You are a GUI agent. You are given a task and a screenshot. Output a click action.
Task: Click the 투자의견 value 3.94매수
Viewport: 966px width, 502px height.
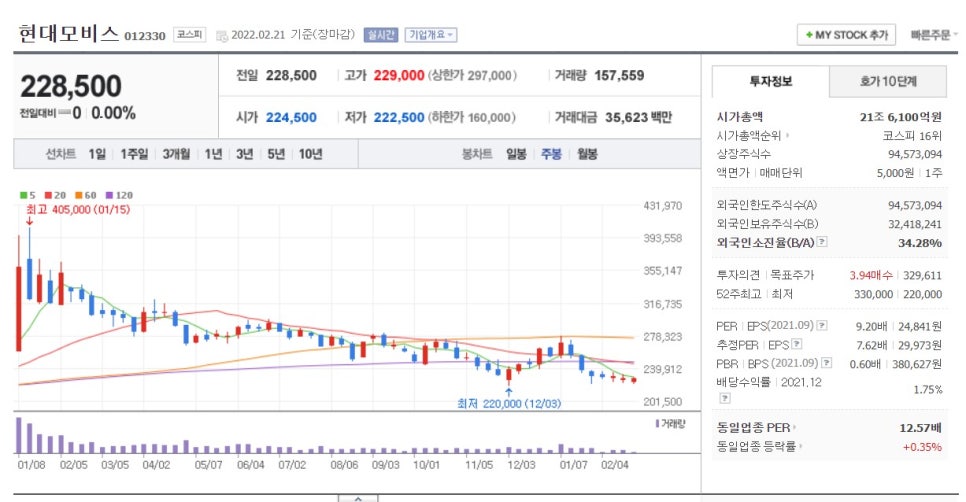pos(871,275)
